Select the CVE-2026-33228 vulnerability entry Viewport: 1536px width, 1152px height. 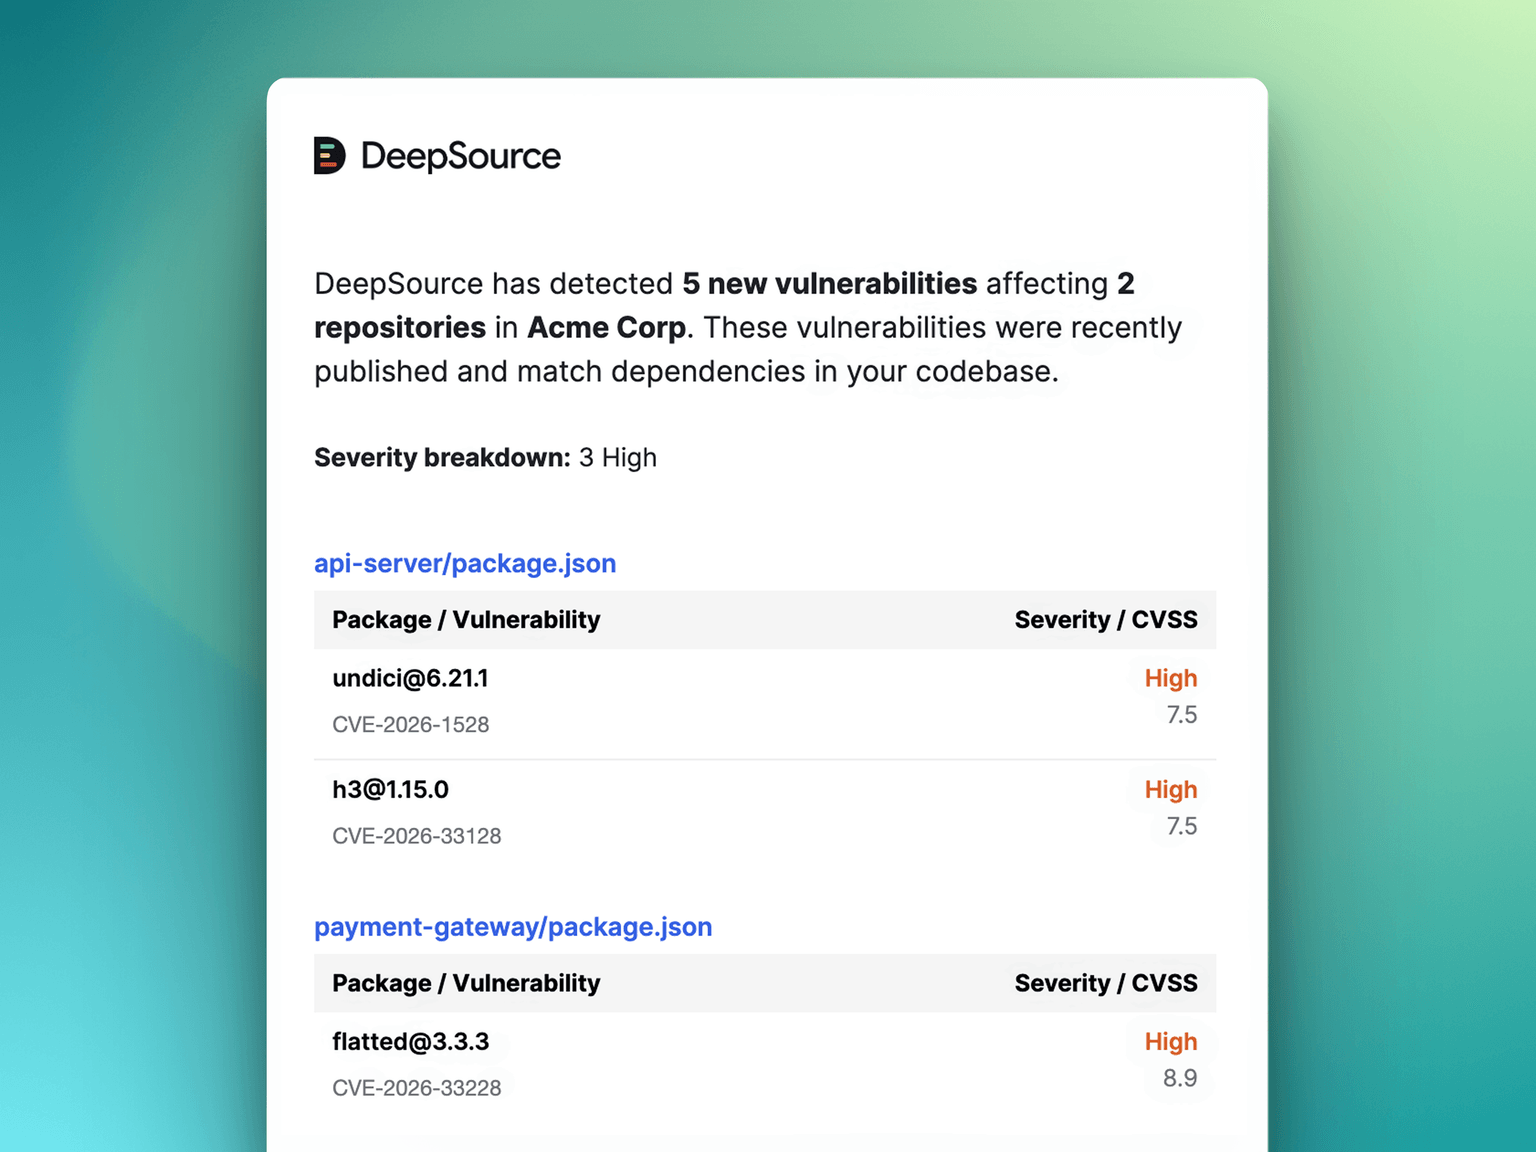tap(417, 1088)
